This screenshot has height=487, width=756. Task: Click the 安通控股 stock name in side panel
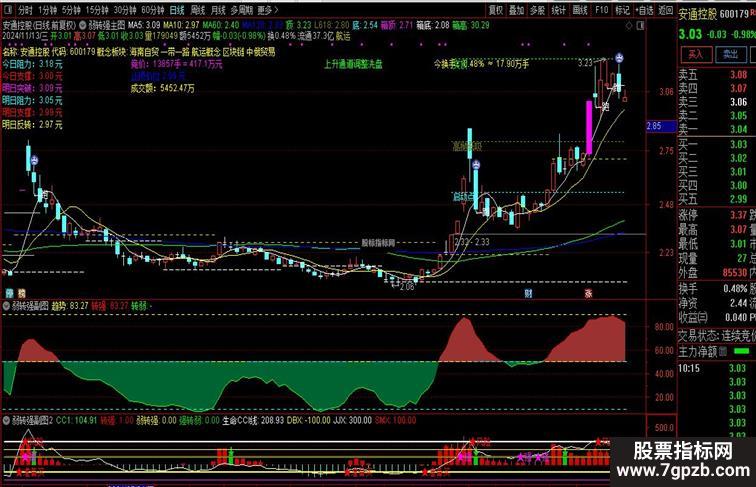[x=697, y=14]
